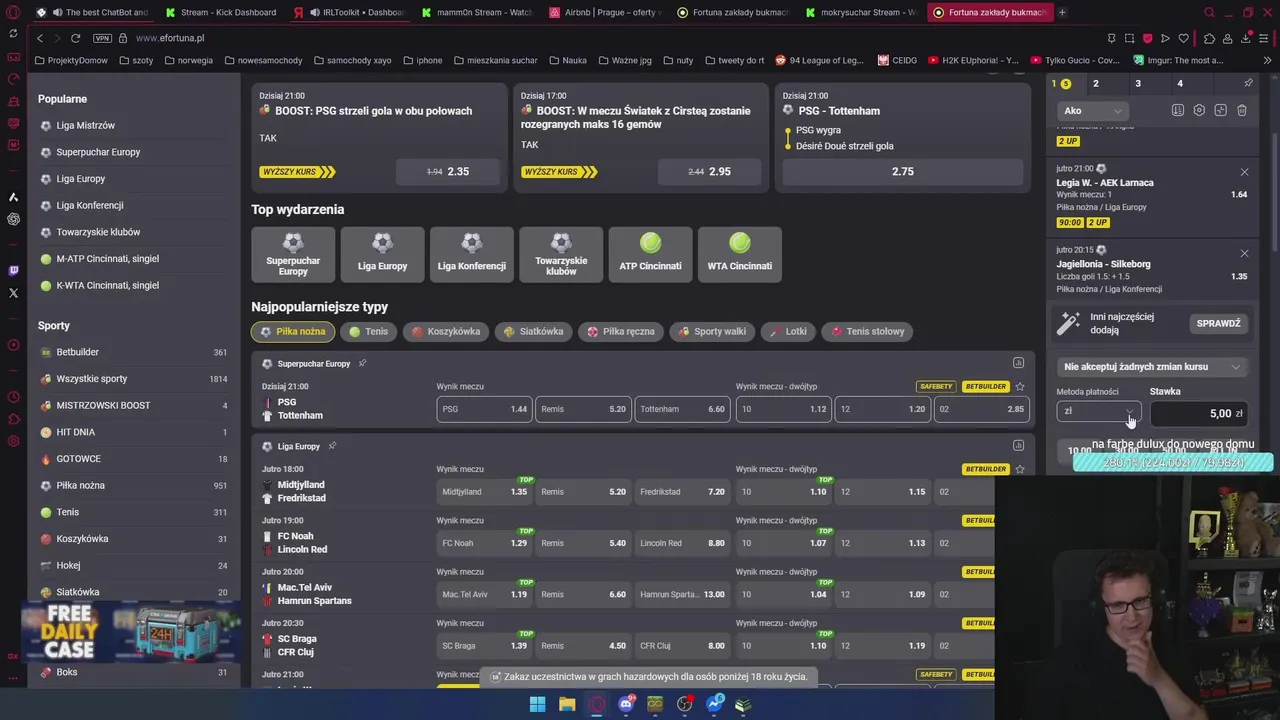Switch to bet slip tab 4
The image size is (1280, 720).
tap(1180, 84)
